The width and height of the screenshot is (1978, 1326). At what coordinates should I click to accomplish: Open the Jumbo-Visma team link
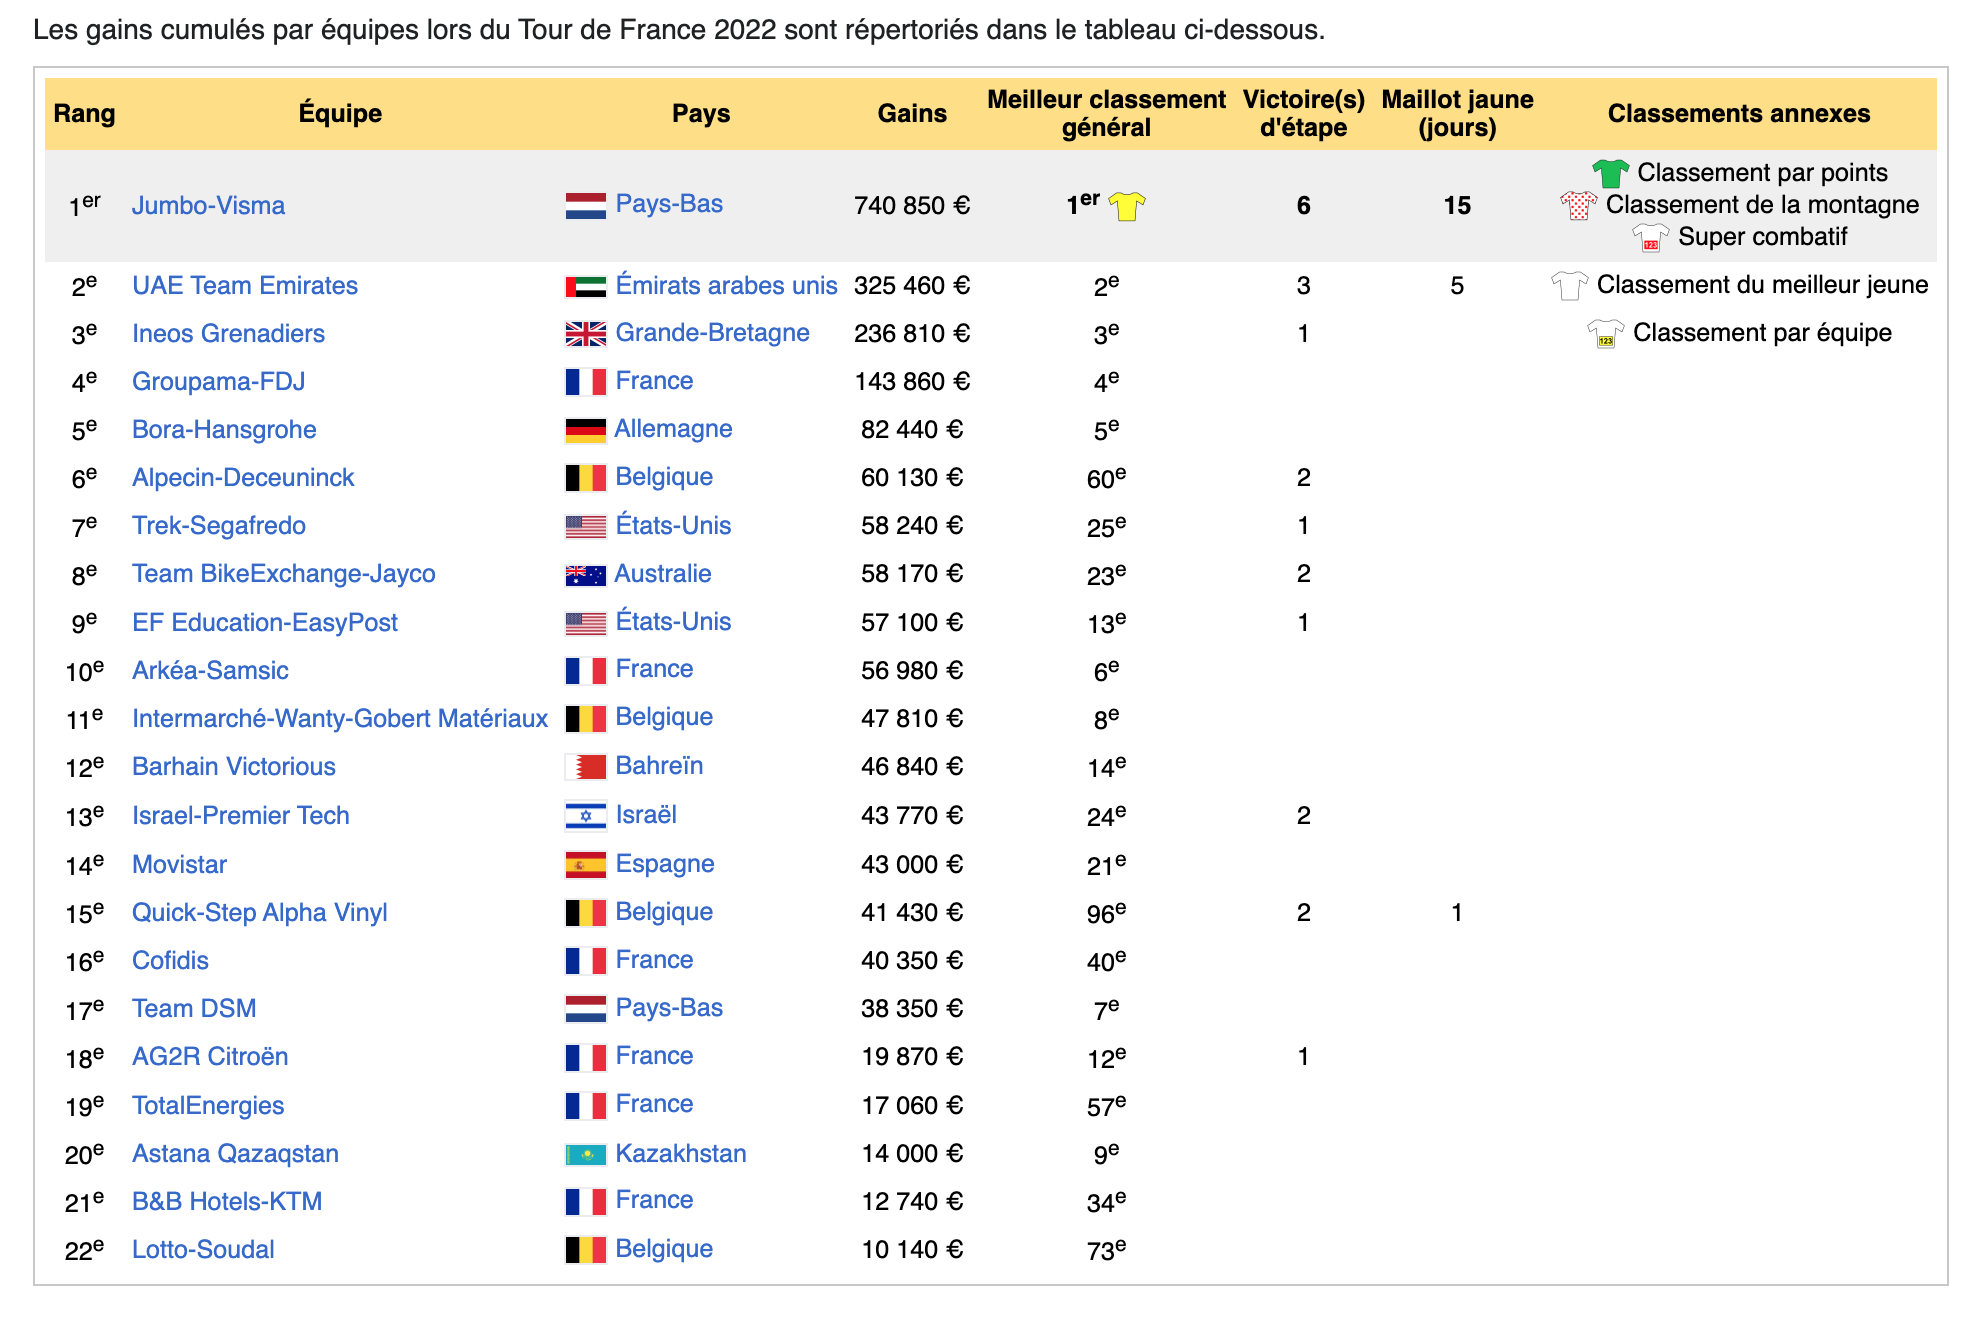[208, 206]
